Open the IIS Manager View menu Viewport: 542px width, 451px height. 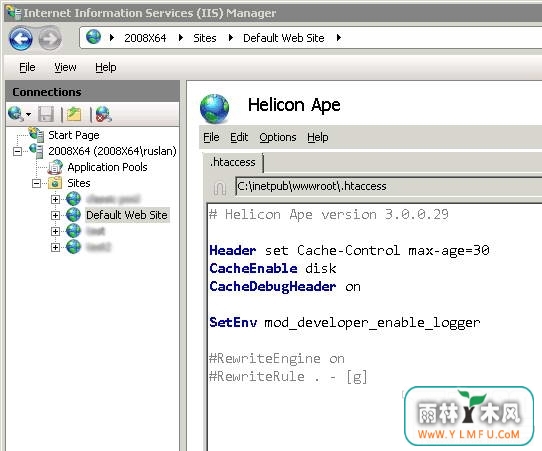[x=65, y=67]
